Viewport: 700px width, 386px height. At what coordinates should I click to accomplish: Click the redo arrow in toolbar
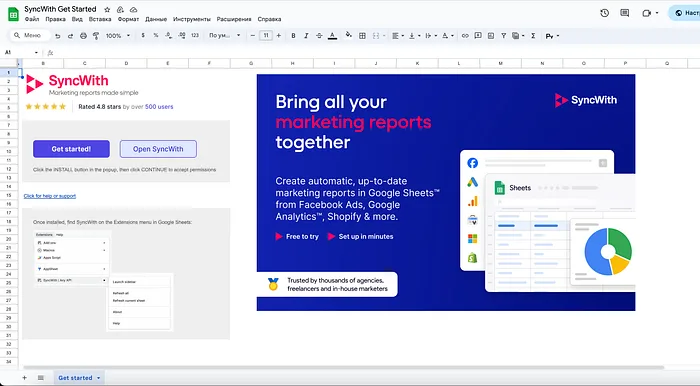pyautogui.click(x=70, y=36)
